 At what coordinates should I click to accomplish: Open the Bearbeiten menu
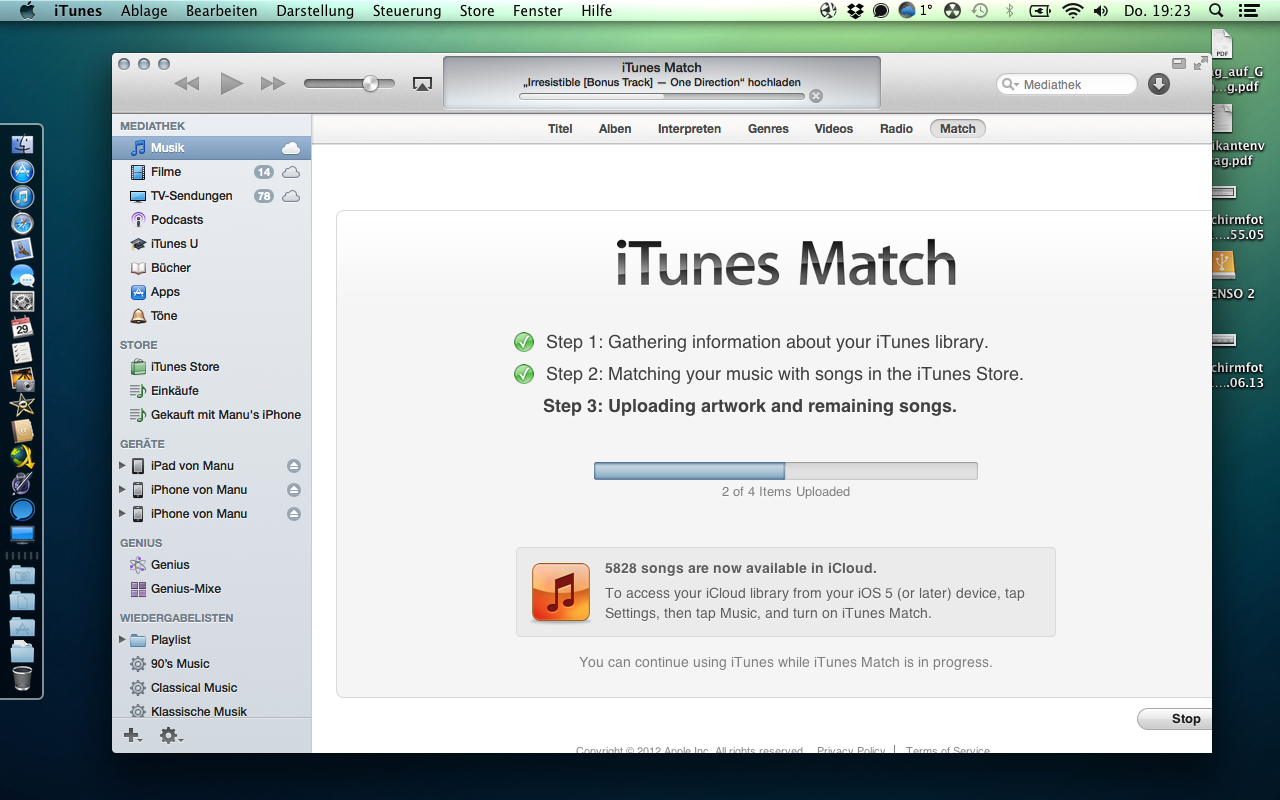point(221,11)
